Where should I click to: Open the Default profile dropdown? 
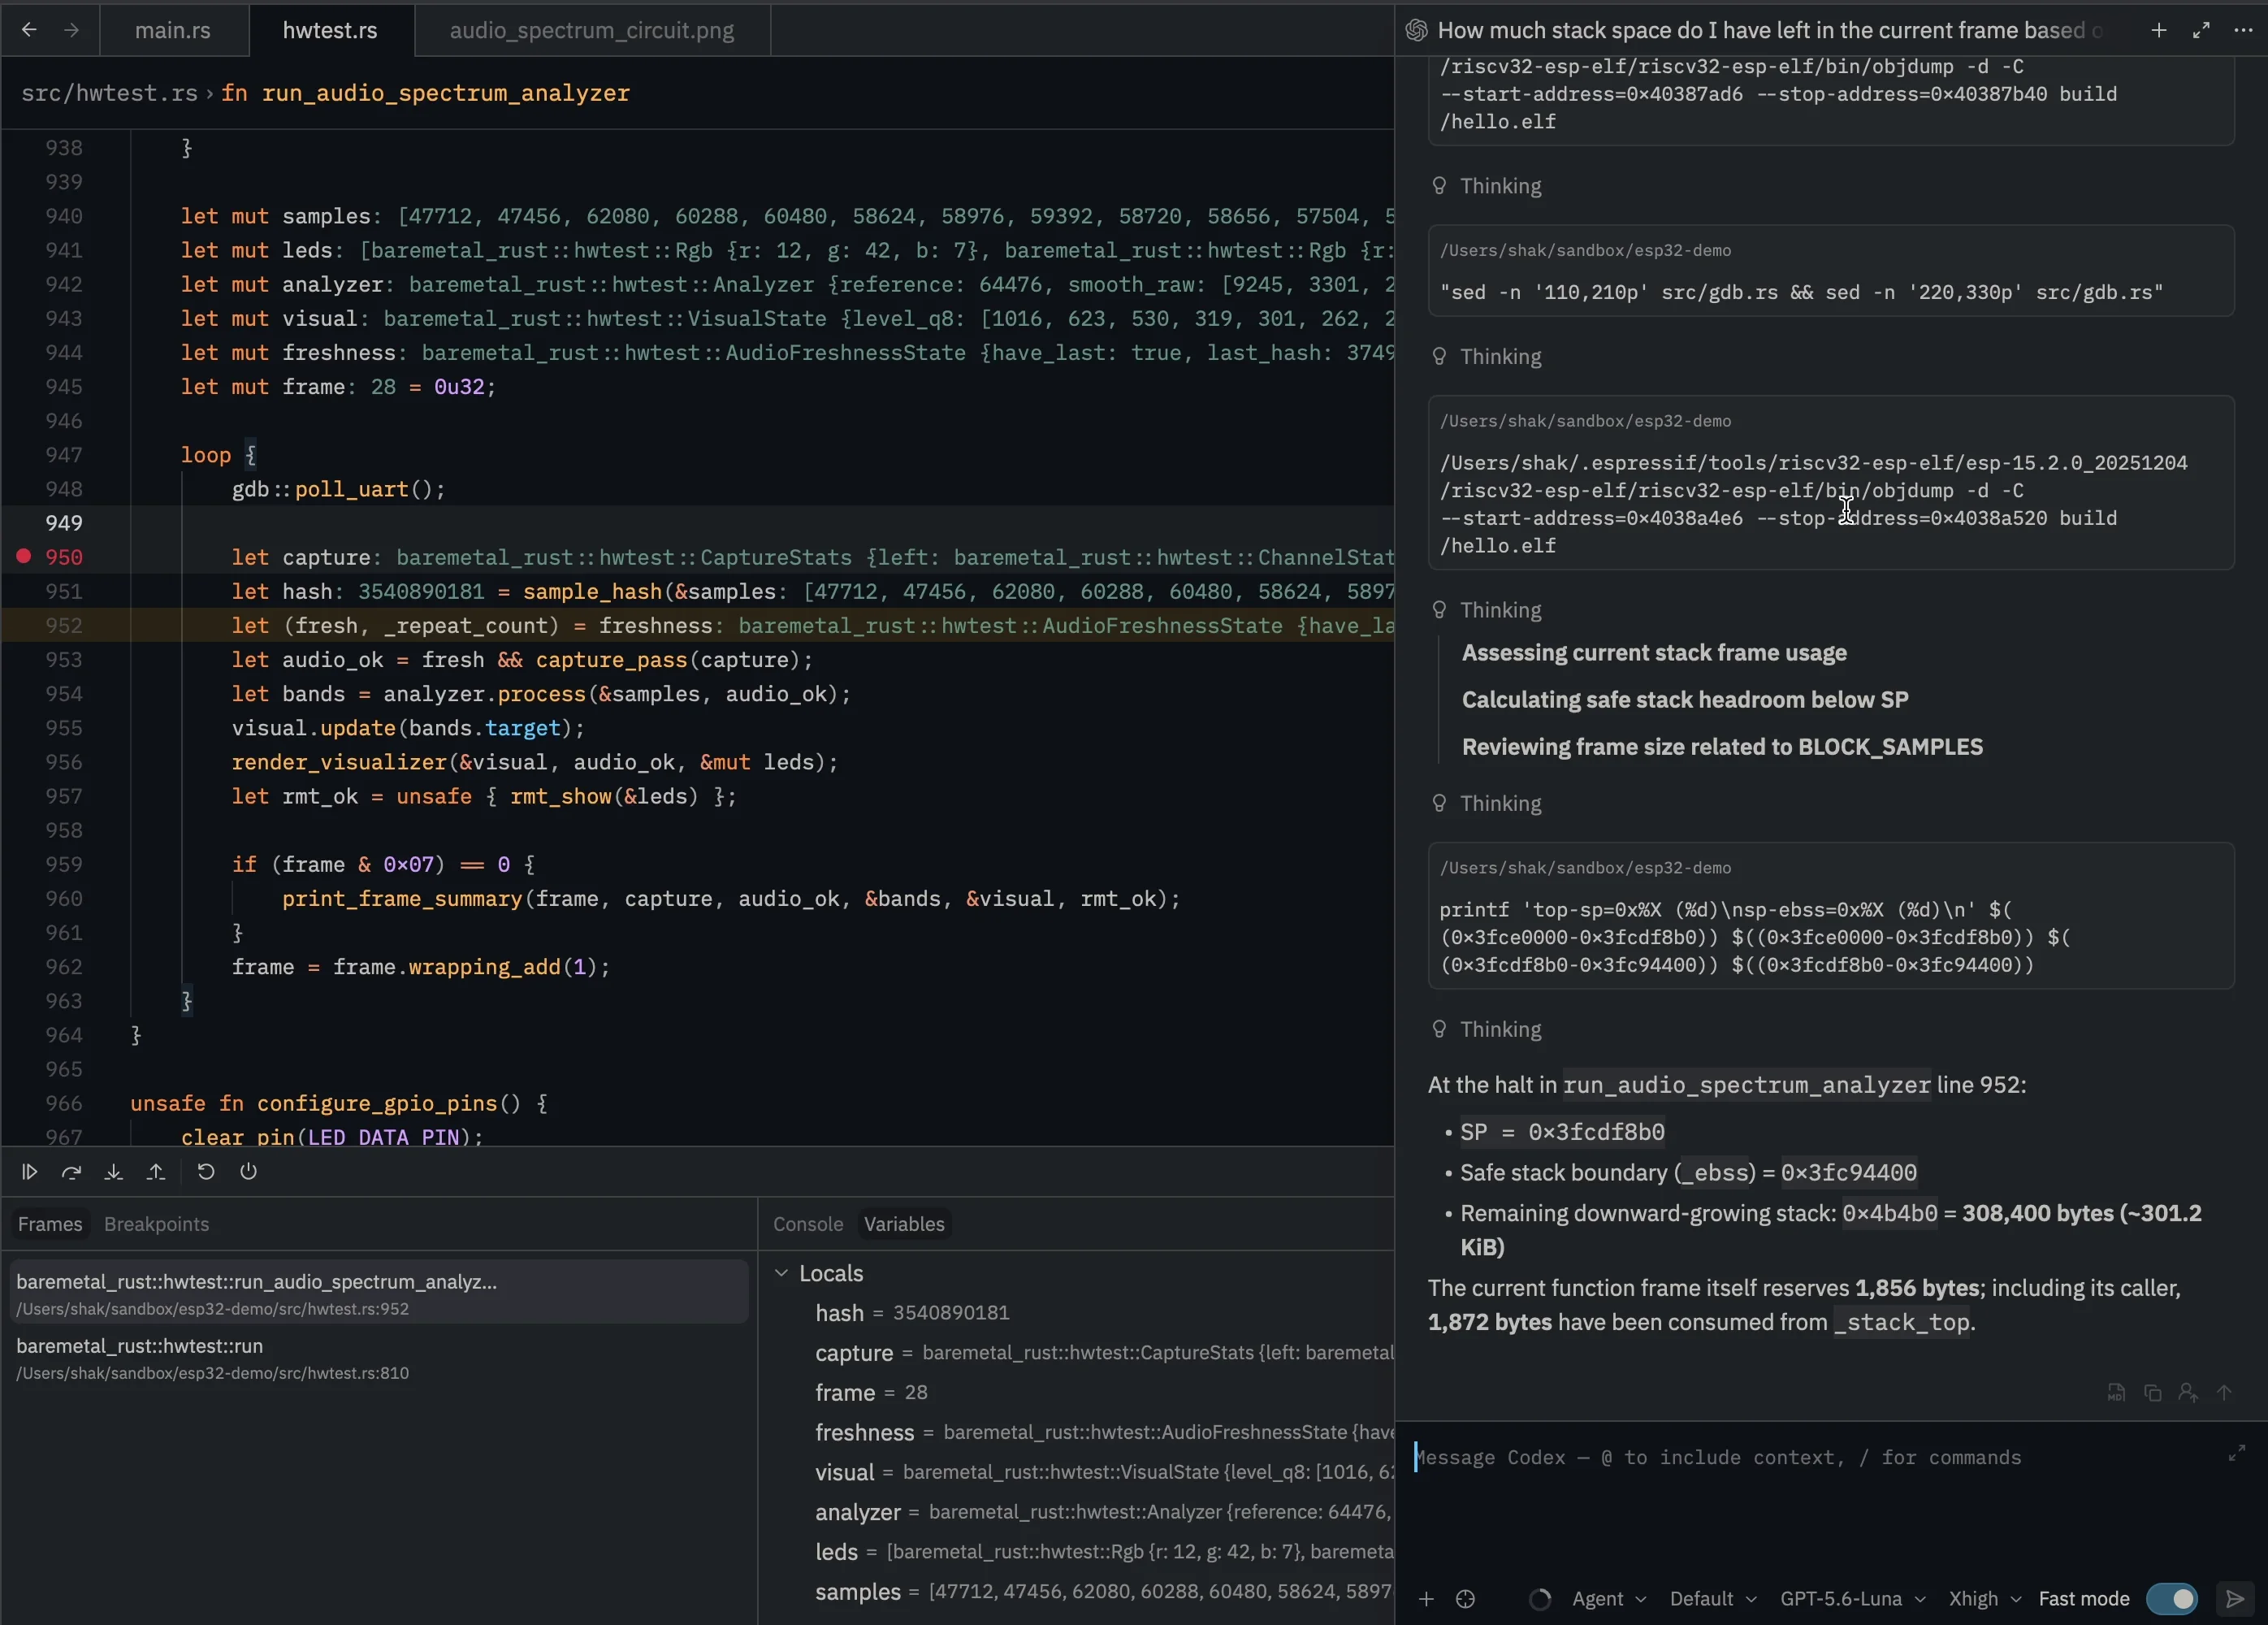tap(1712, 1599)
